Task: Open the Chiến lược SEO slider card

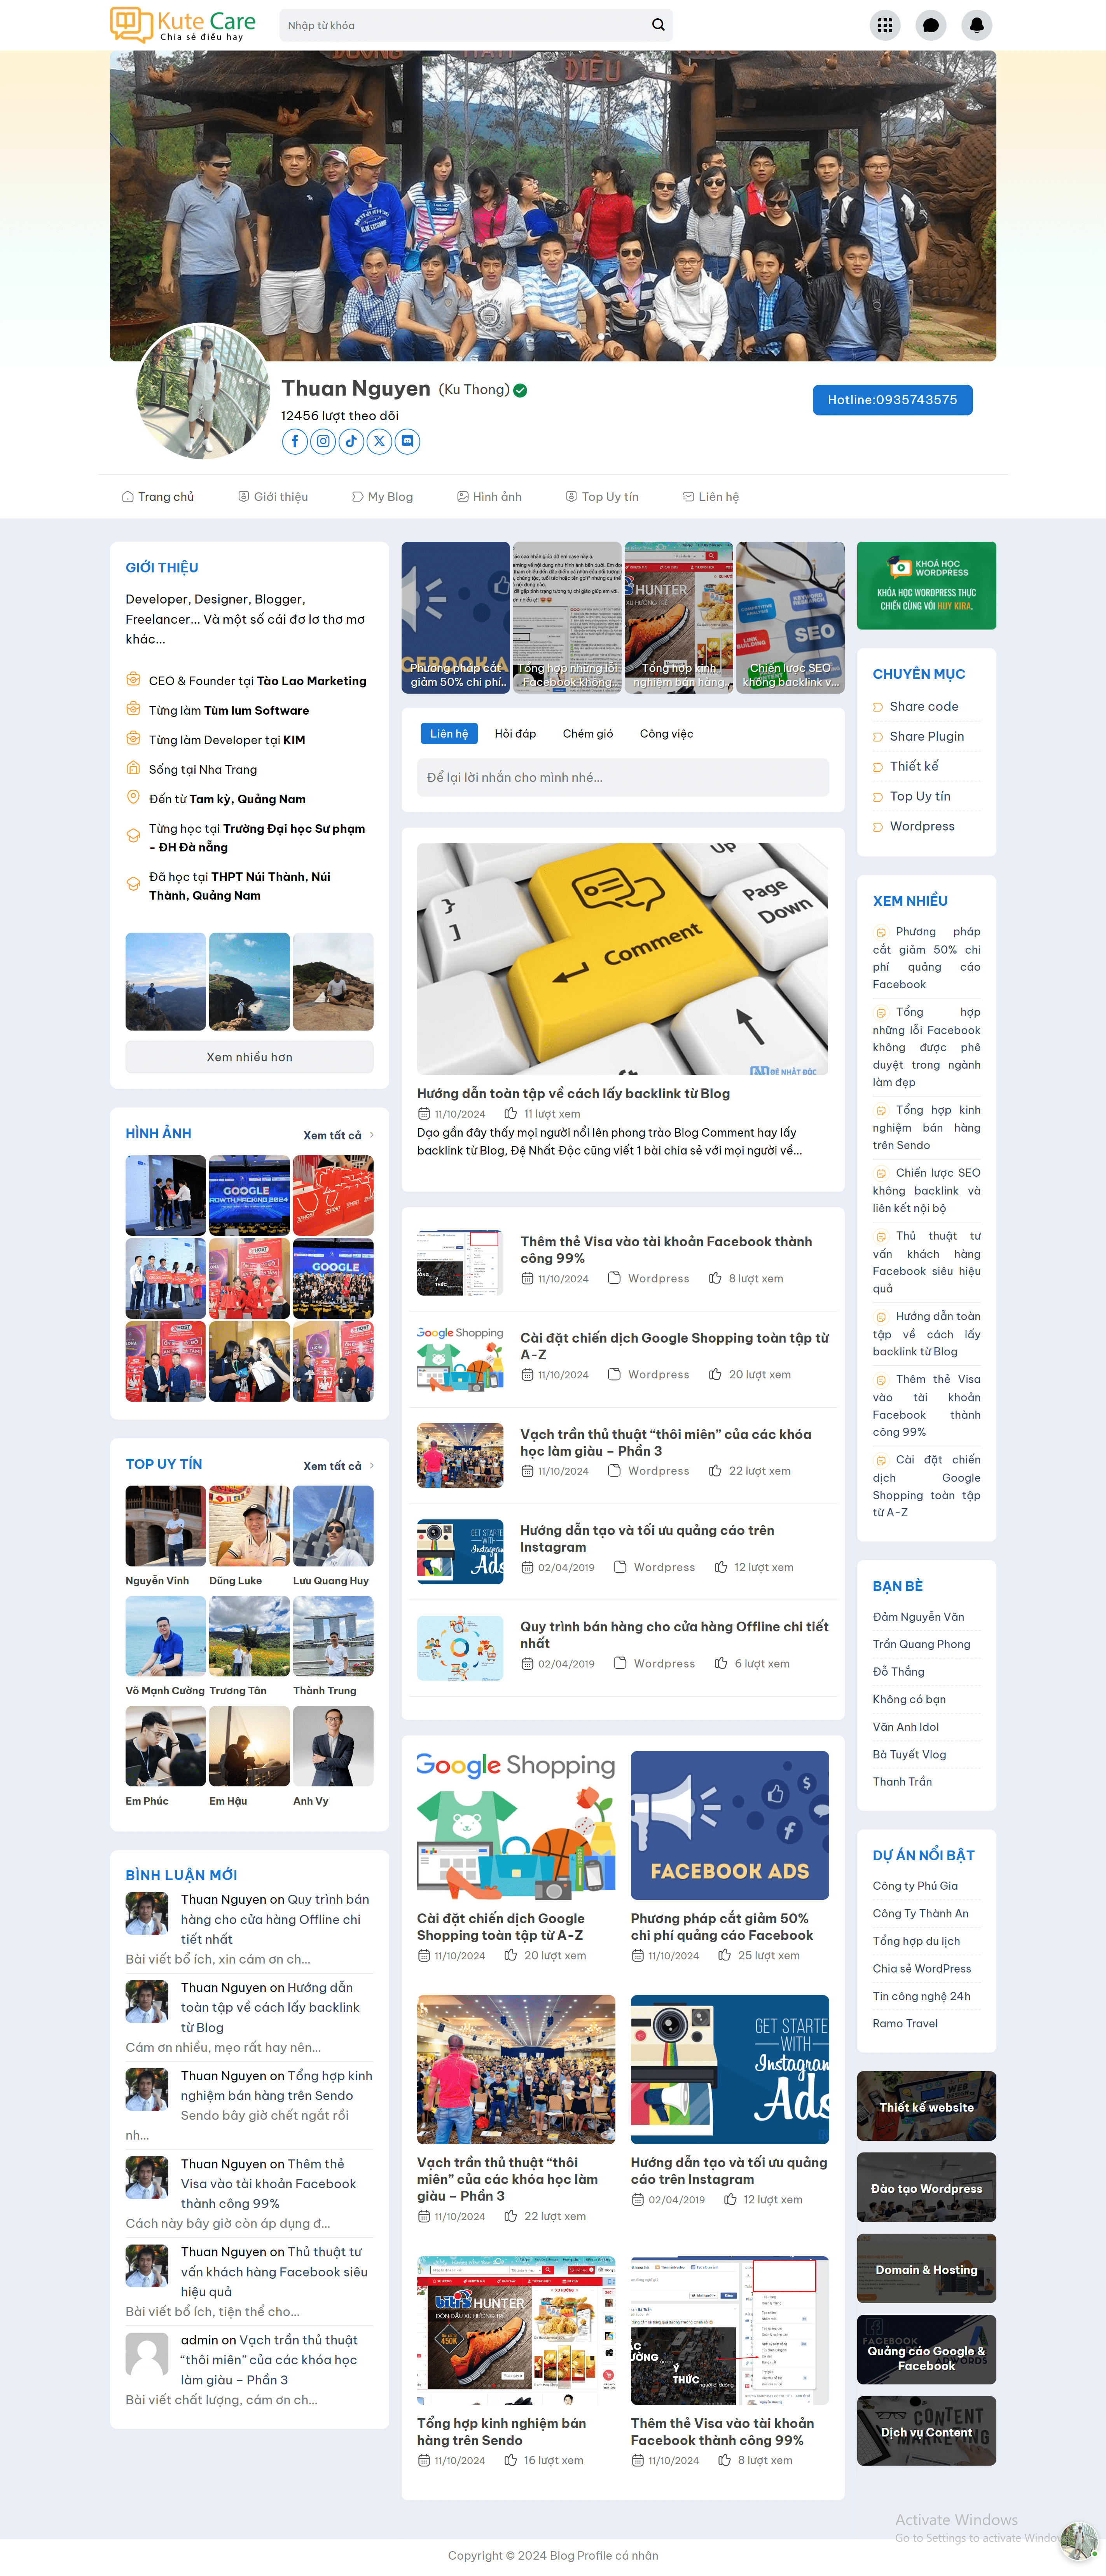Action: point(790,617)
